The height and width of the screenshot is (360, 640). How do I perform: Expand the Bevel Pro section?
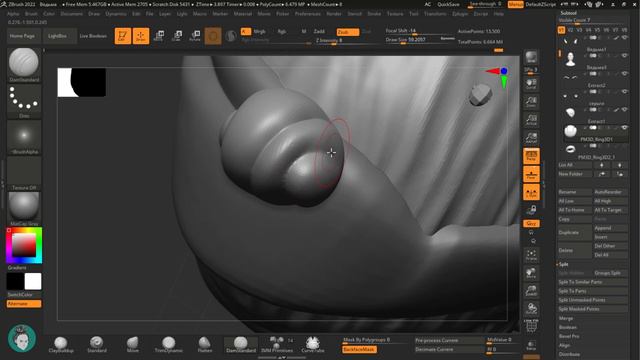click(x=569, y=336)
